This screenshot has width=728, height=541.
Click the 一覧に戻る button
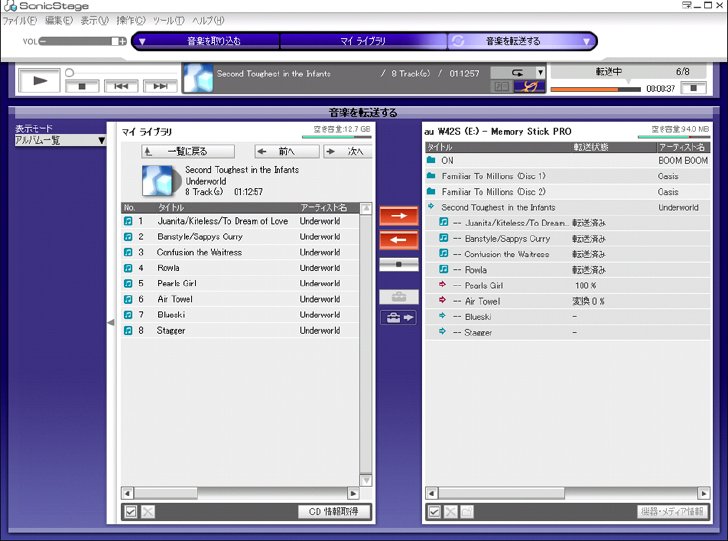188,151
